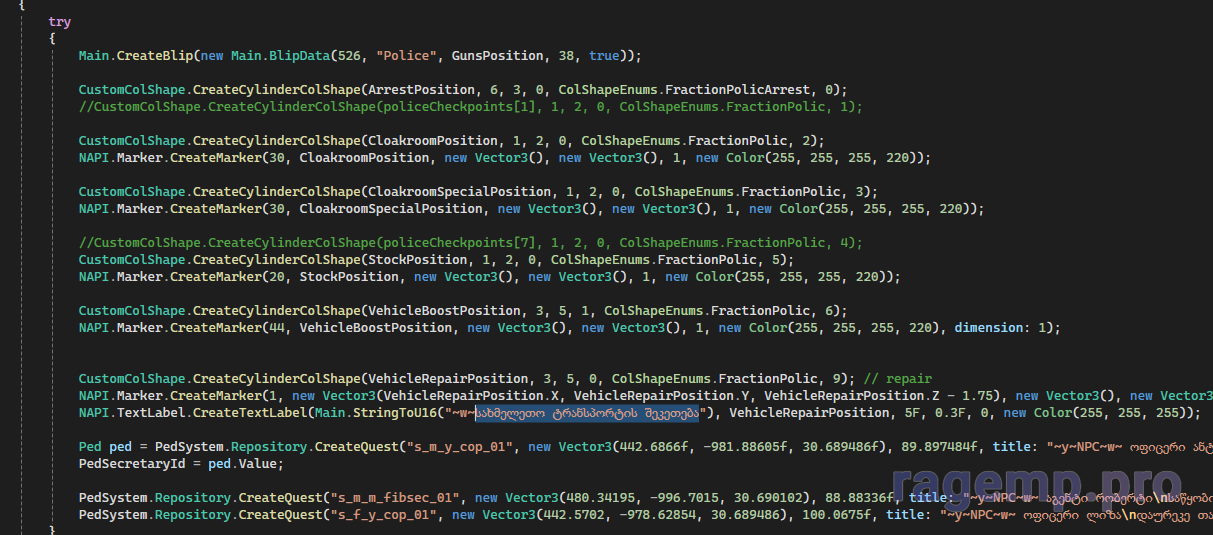Click the // repair comment
This screenshot has width=1213, height=535.
point(897,378)
